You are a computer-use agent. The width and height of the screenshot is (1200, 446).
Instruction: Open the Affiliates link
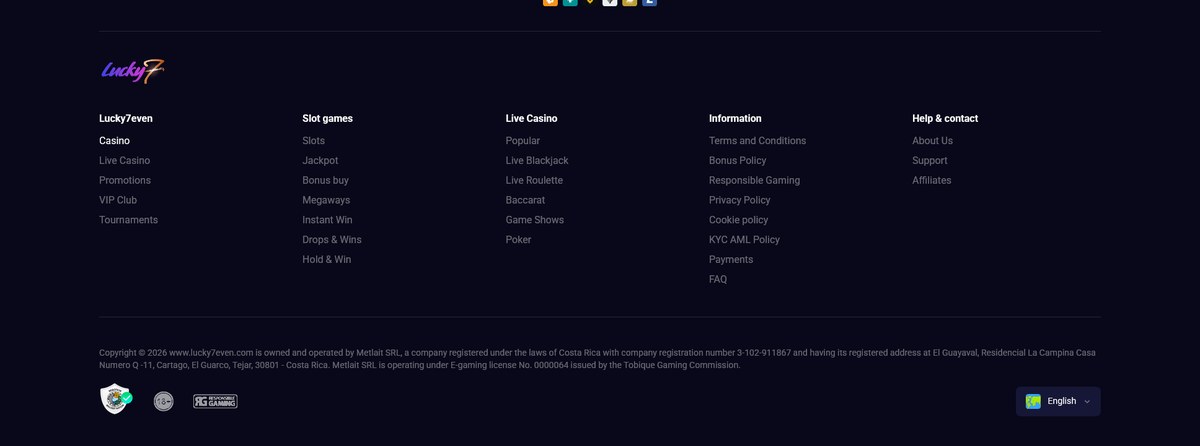click(931, 181)
